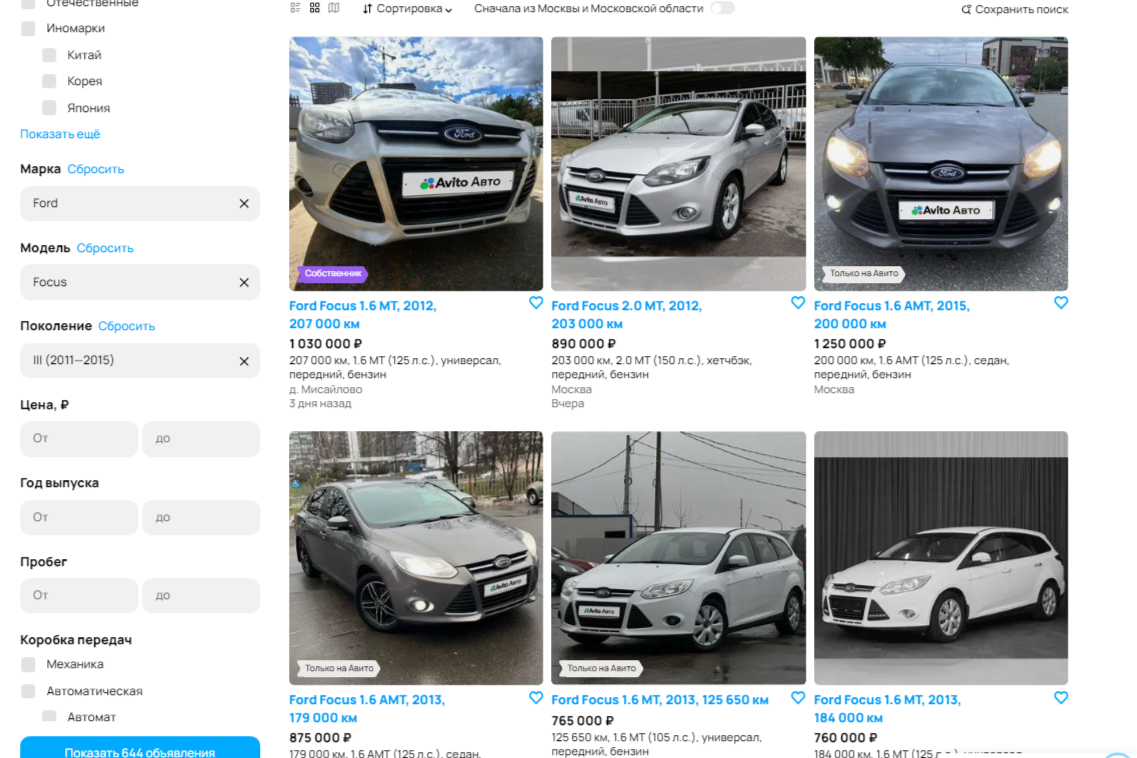This screenshot has width=1137, height=758.
Task: Open photo of grey sedan priced 875 000 ₽
Action: [416, 559]
